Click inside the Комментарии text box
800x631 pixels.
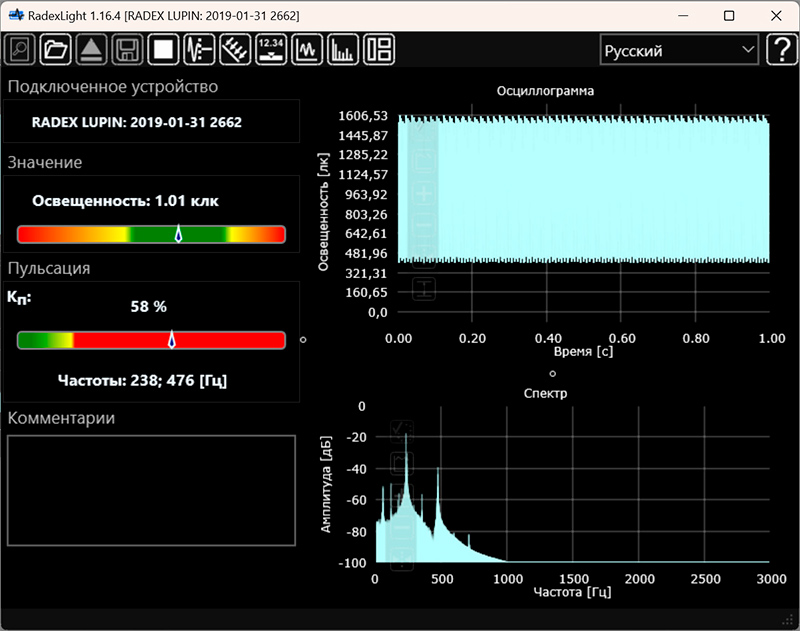(x=151, y=490)
